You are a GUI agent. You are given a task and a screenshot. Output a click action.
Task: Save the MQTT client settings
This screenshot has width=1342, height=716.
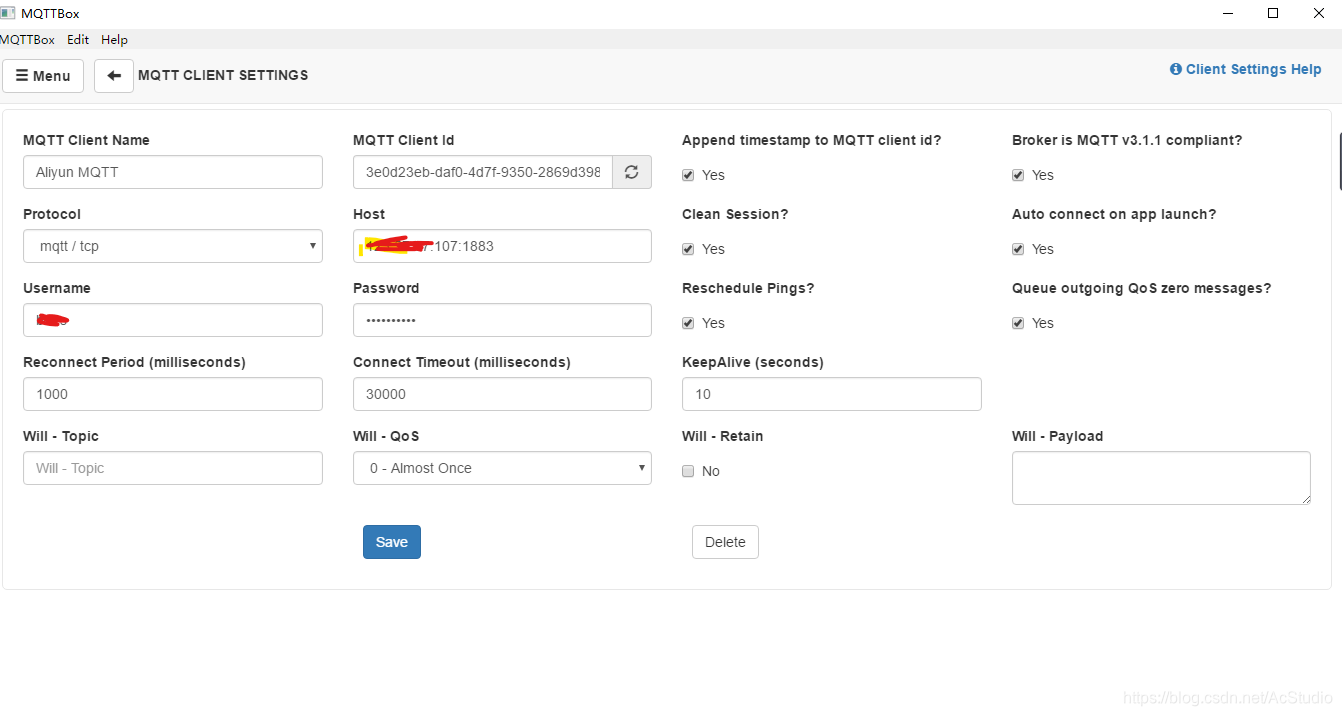[392, 542]
